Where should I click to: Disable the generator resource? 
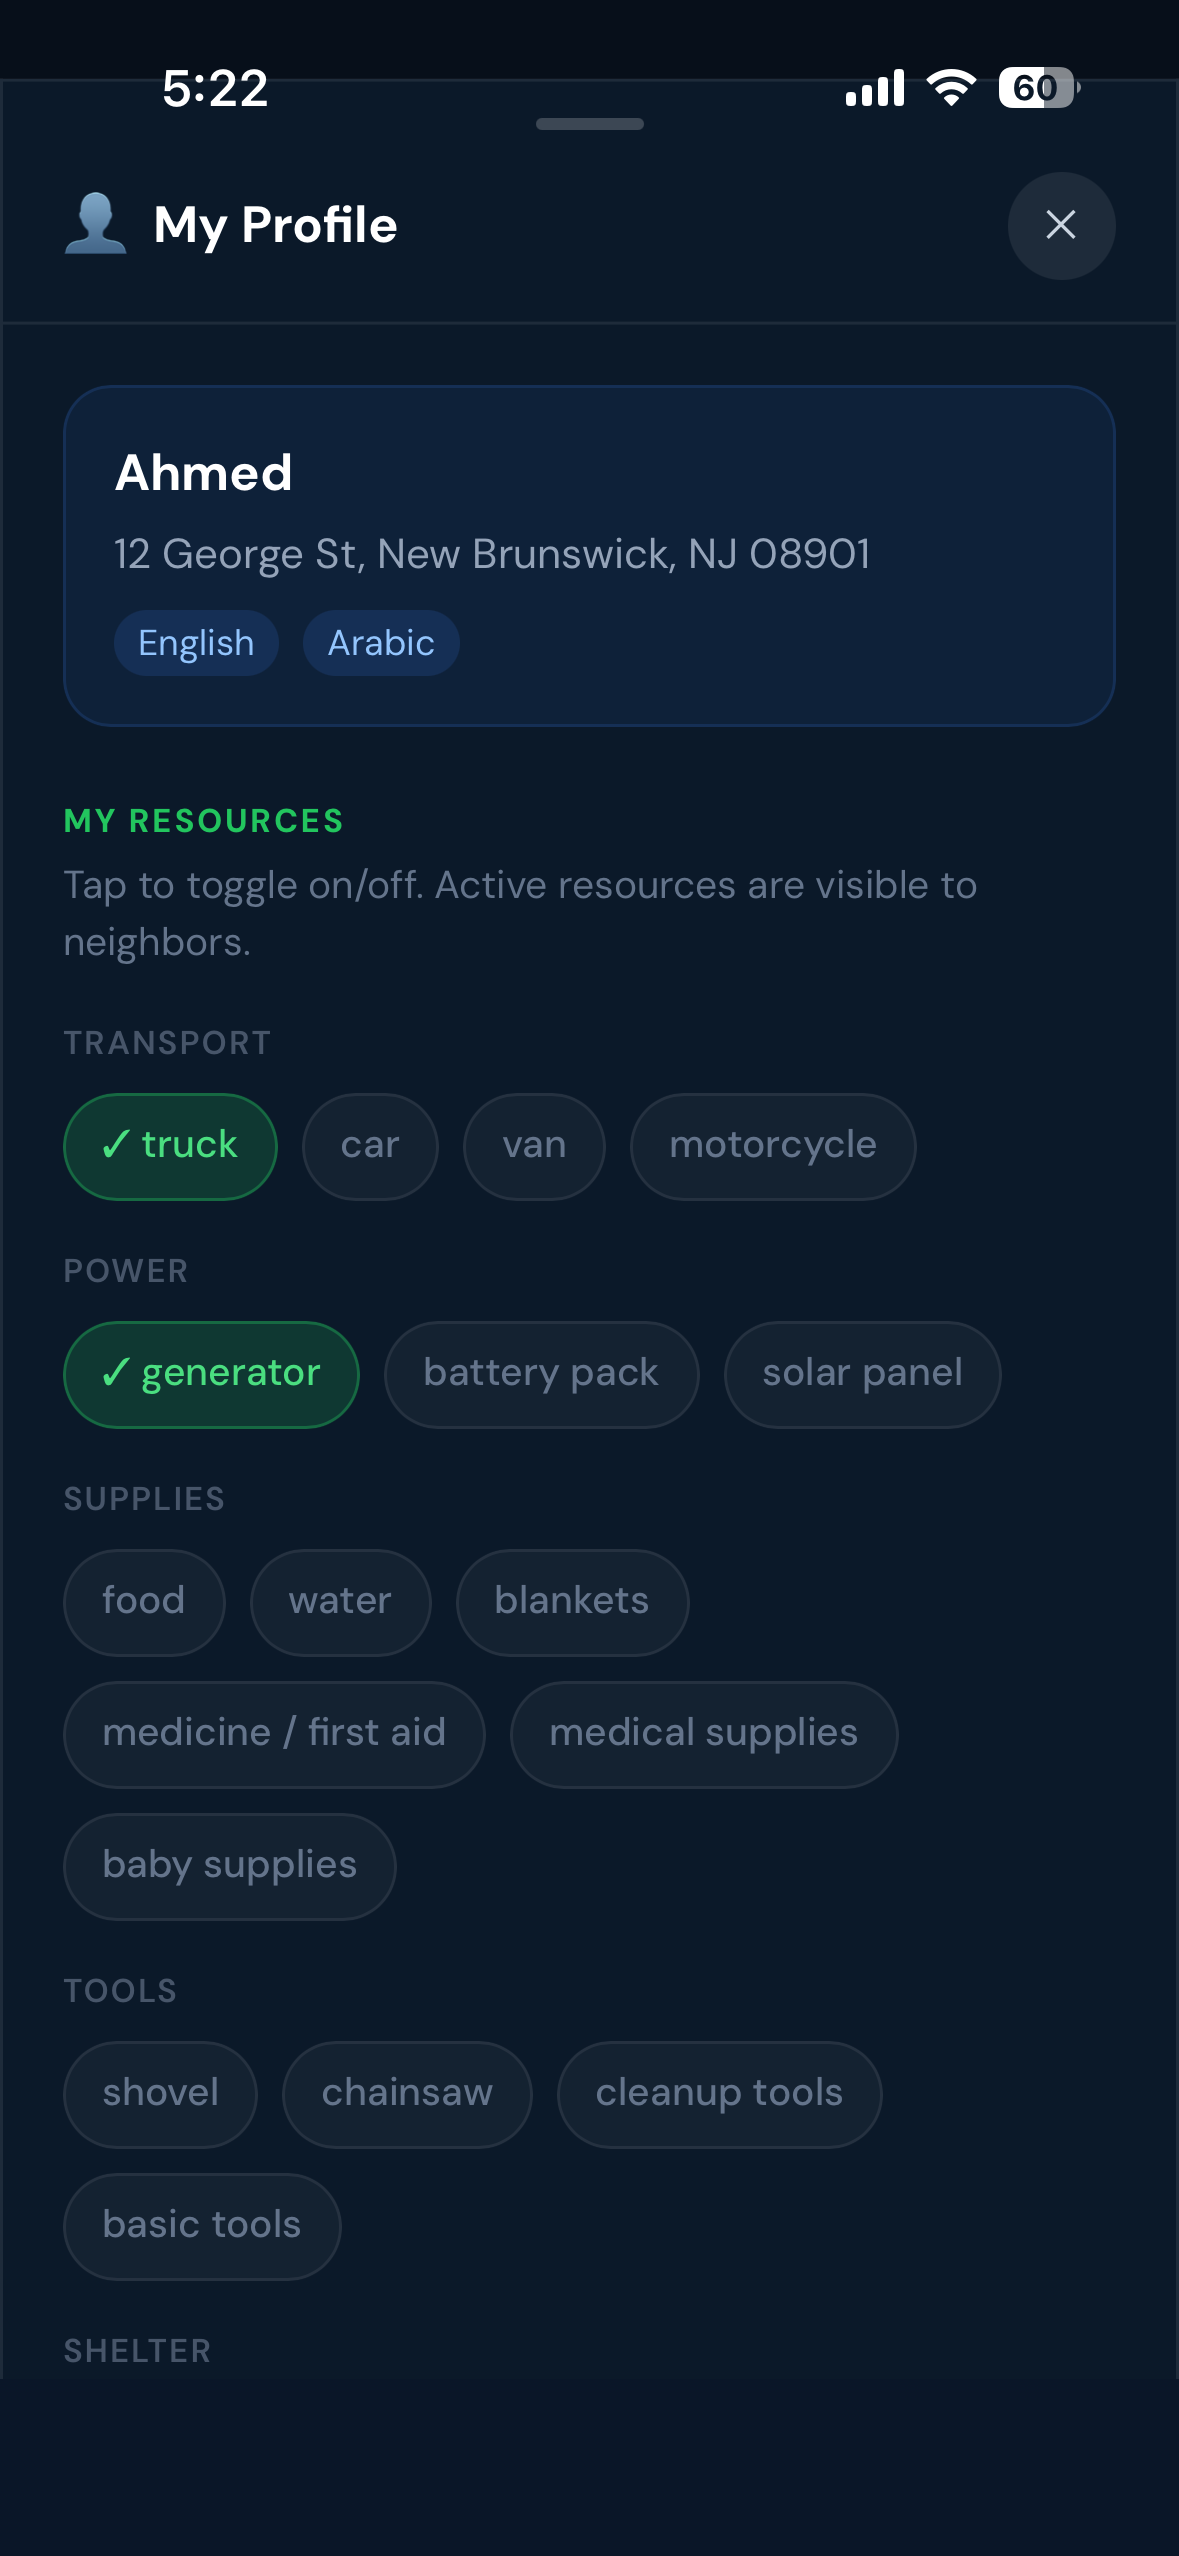coord(211,1374)
